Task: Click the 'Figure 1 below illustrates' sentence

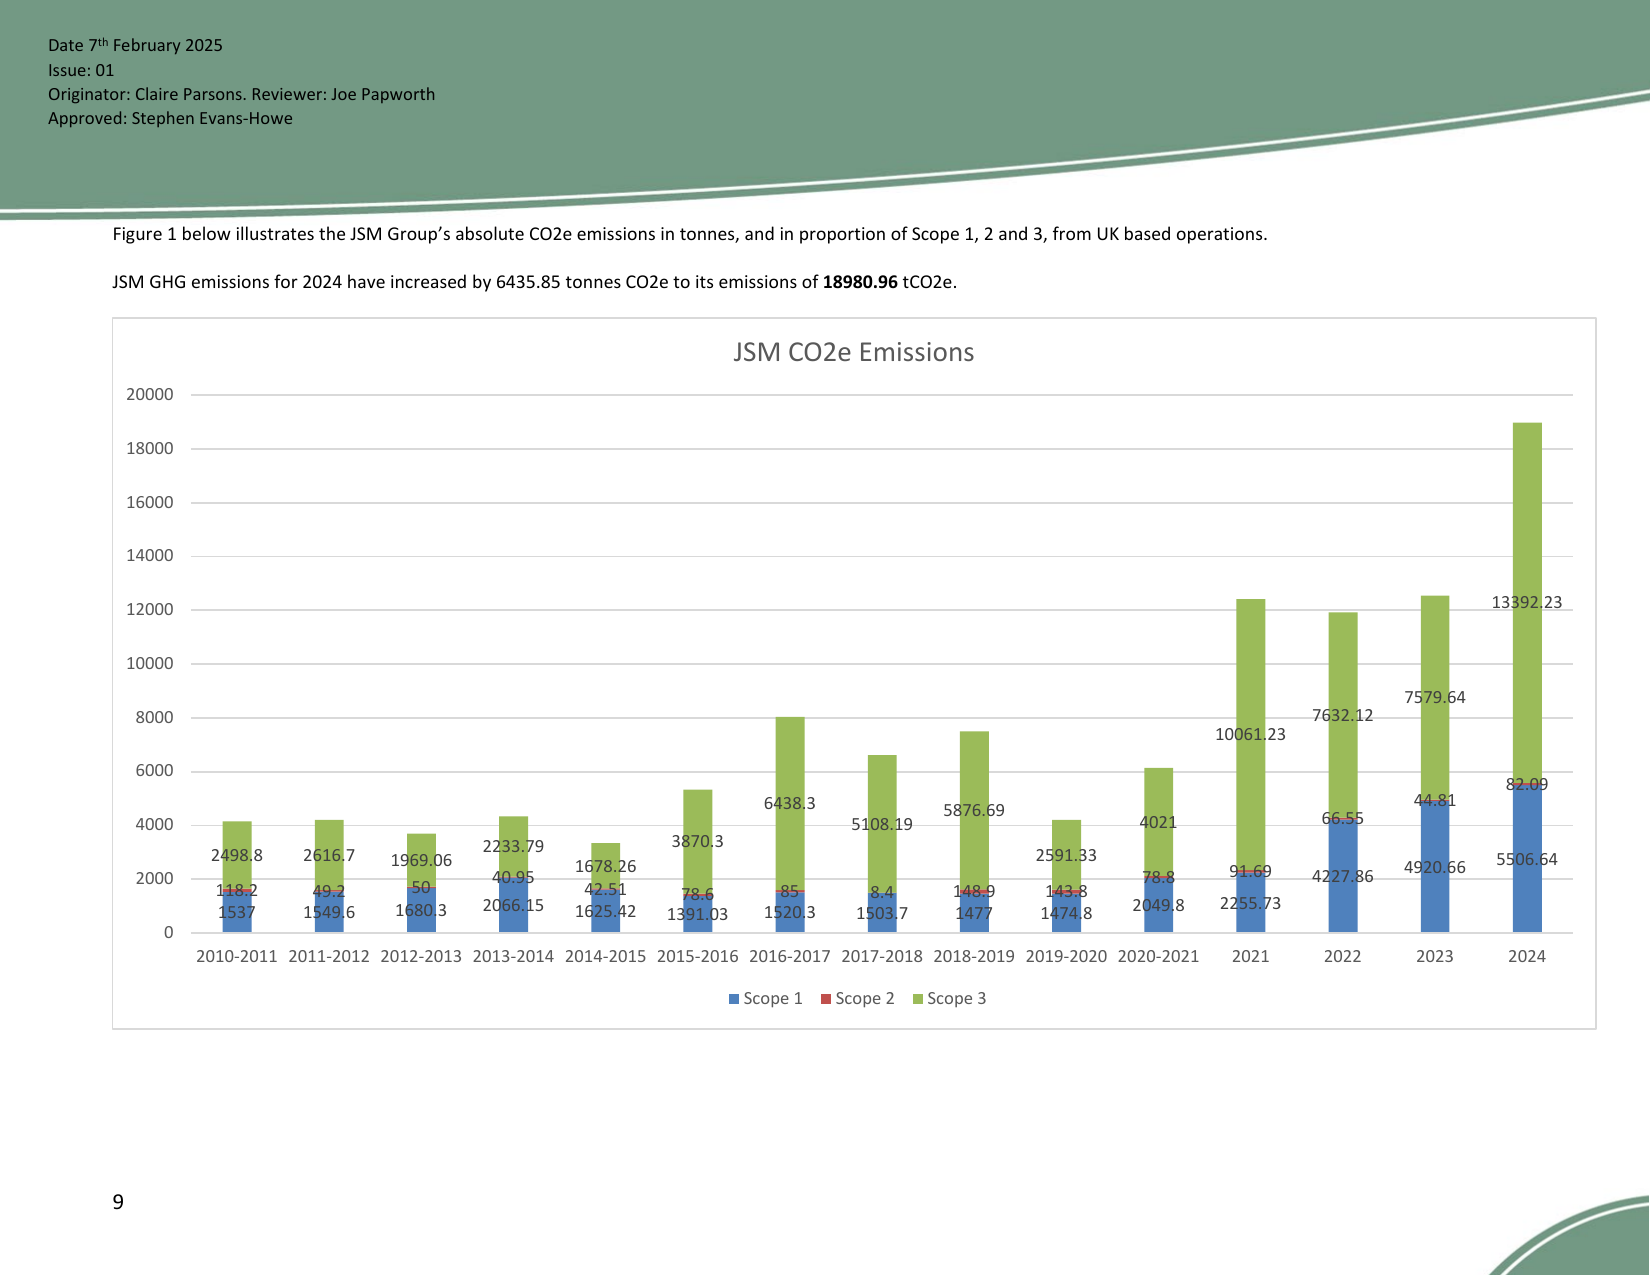Action: [x=690, y=234]
